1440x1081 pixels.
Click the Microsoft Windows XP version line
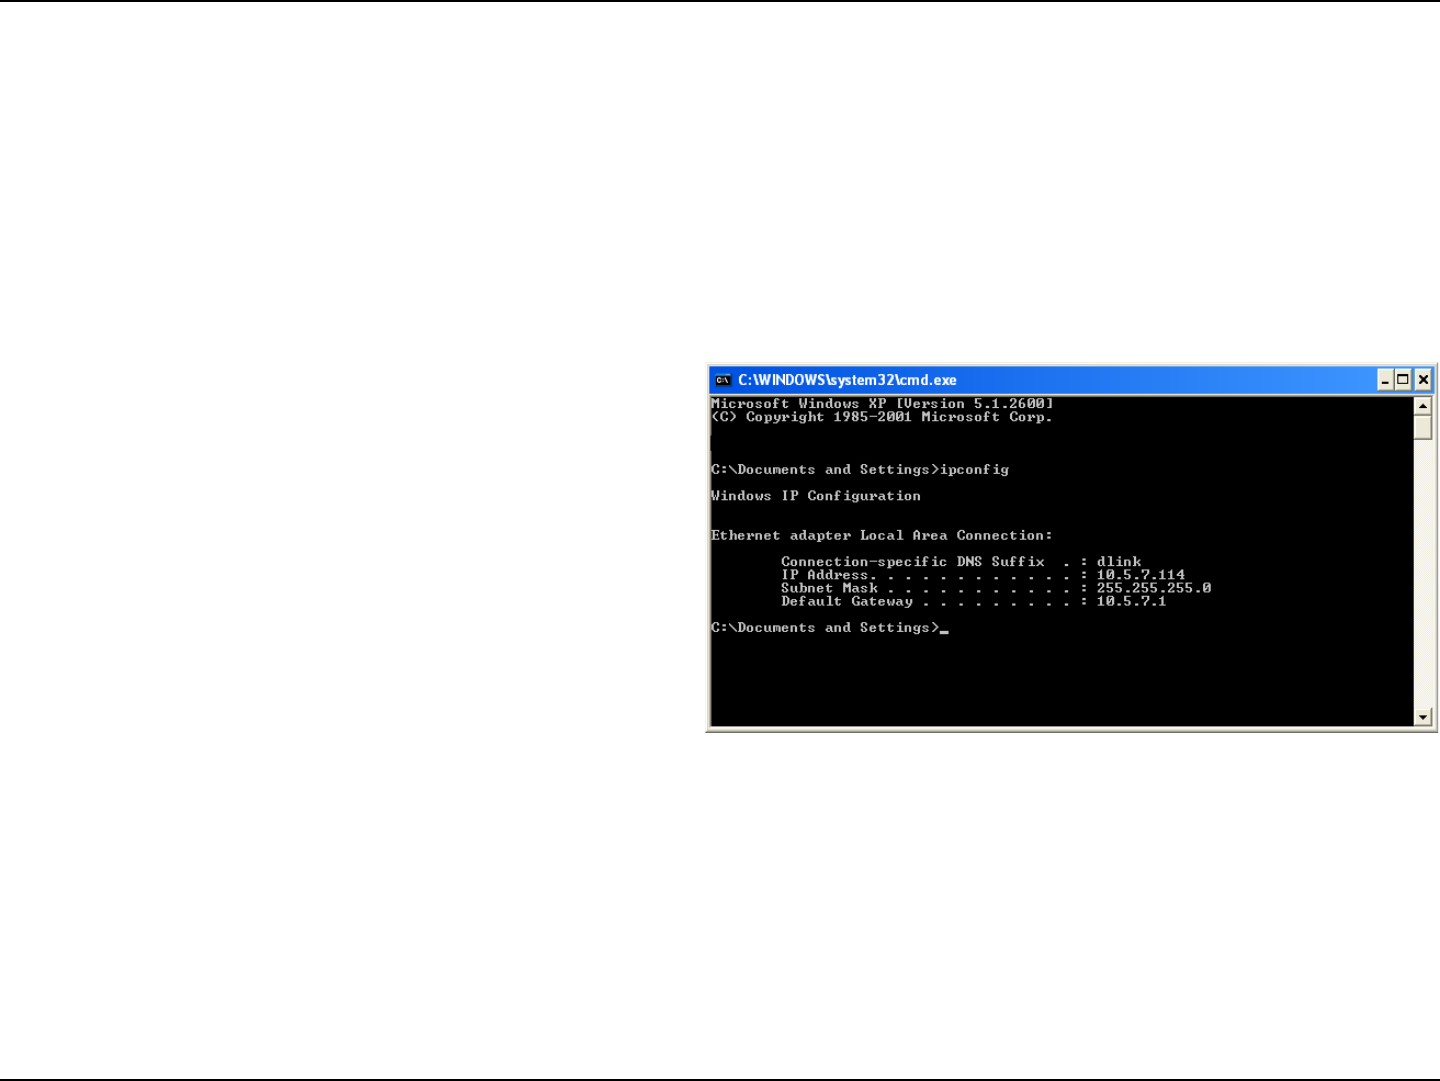[x=882, y=404]
